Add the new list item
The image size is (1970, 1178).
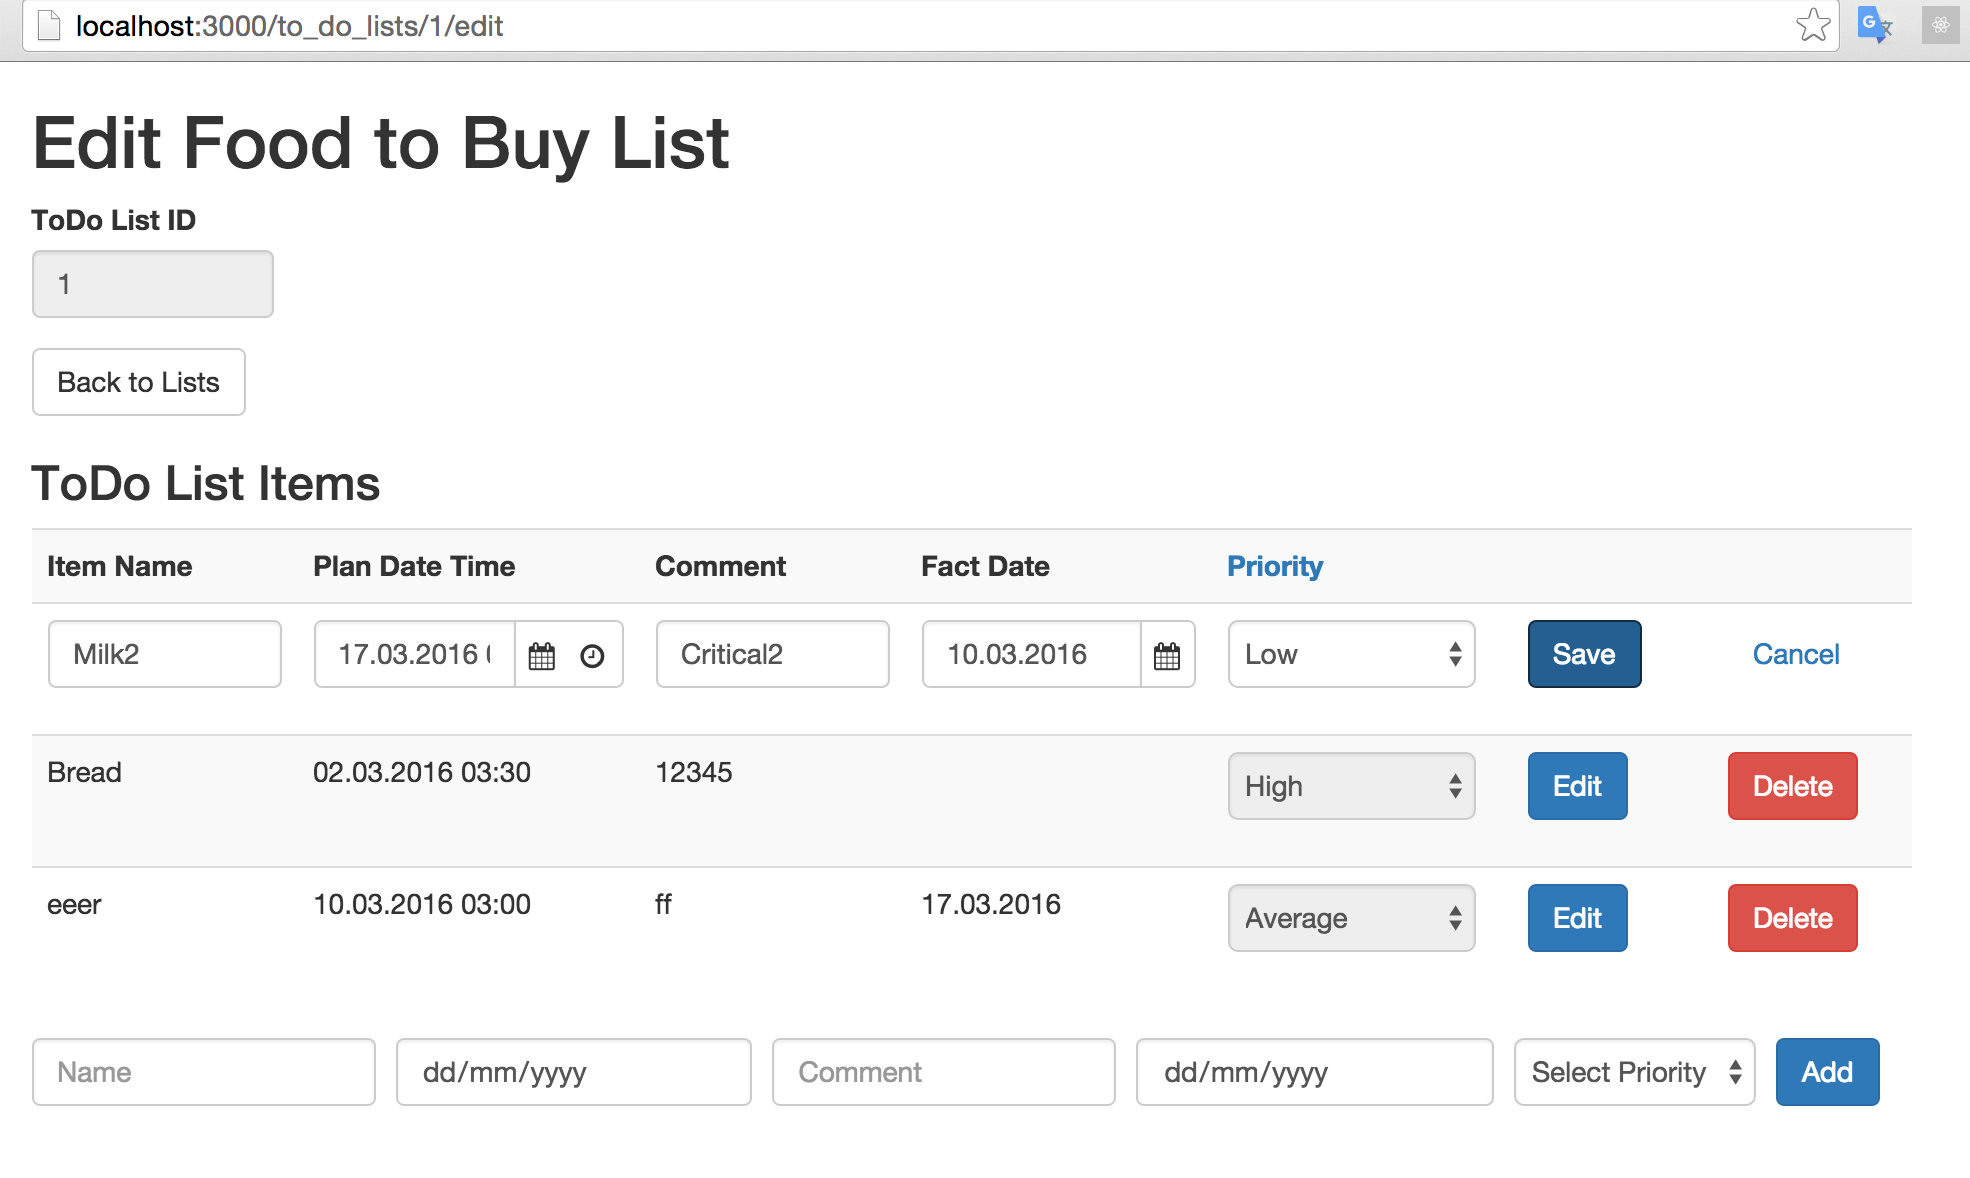tap(1826, 1072)
